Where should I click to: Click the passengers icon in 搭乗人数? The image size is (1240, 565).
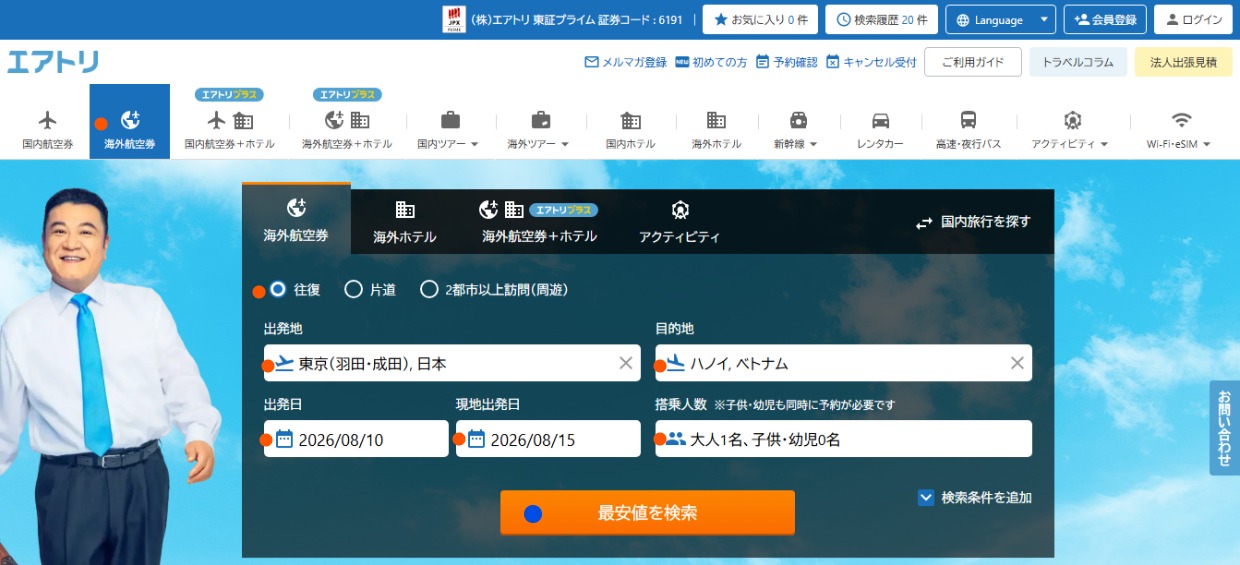[676, 439]
